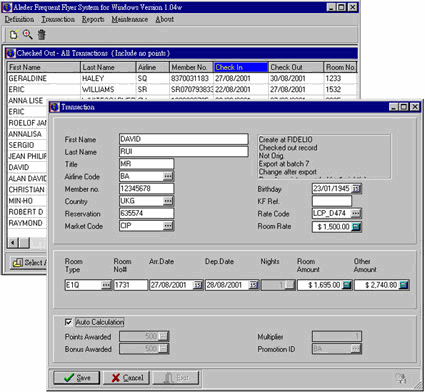425x392 pixels.
Task: Click the 30/08/2001 check out cell
Action: [296, 78]
